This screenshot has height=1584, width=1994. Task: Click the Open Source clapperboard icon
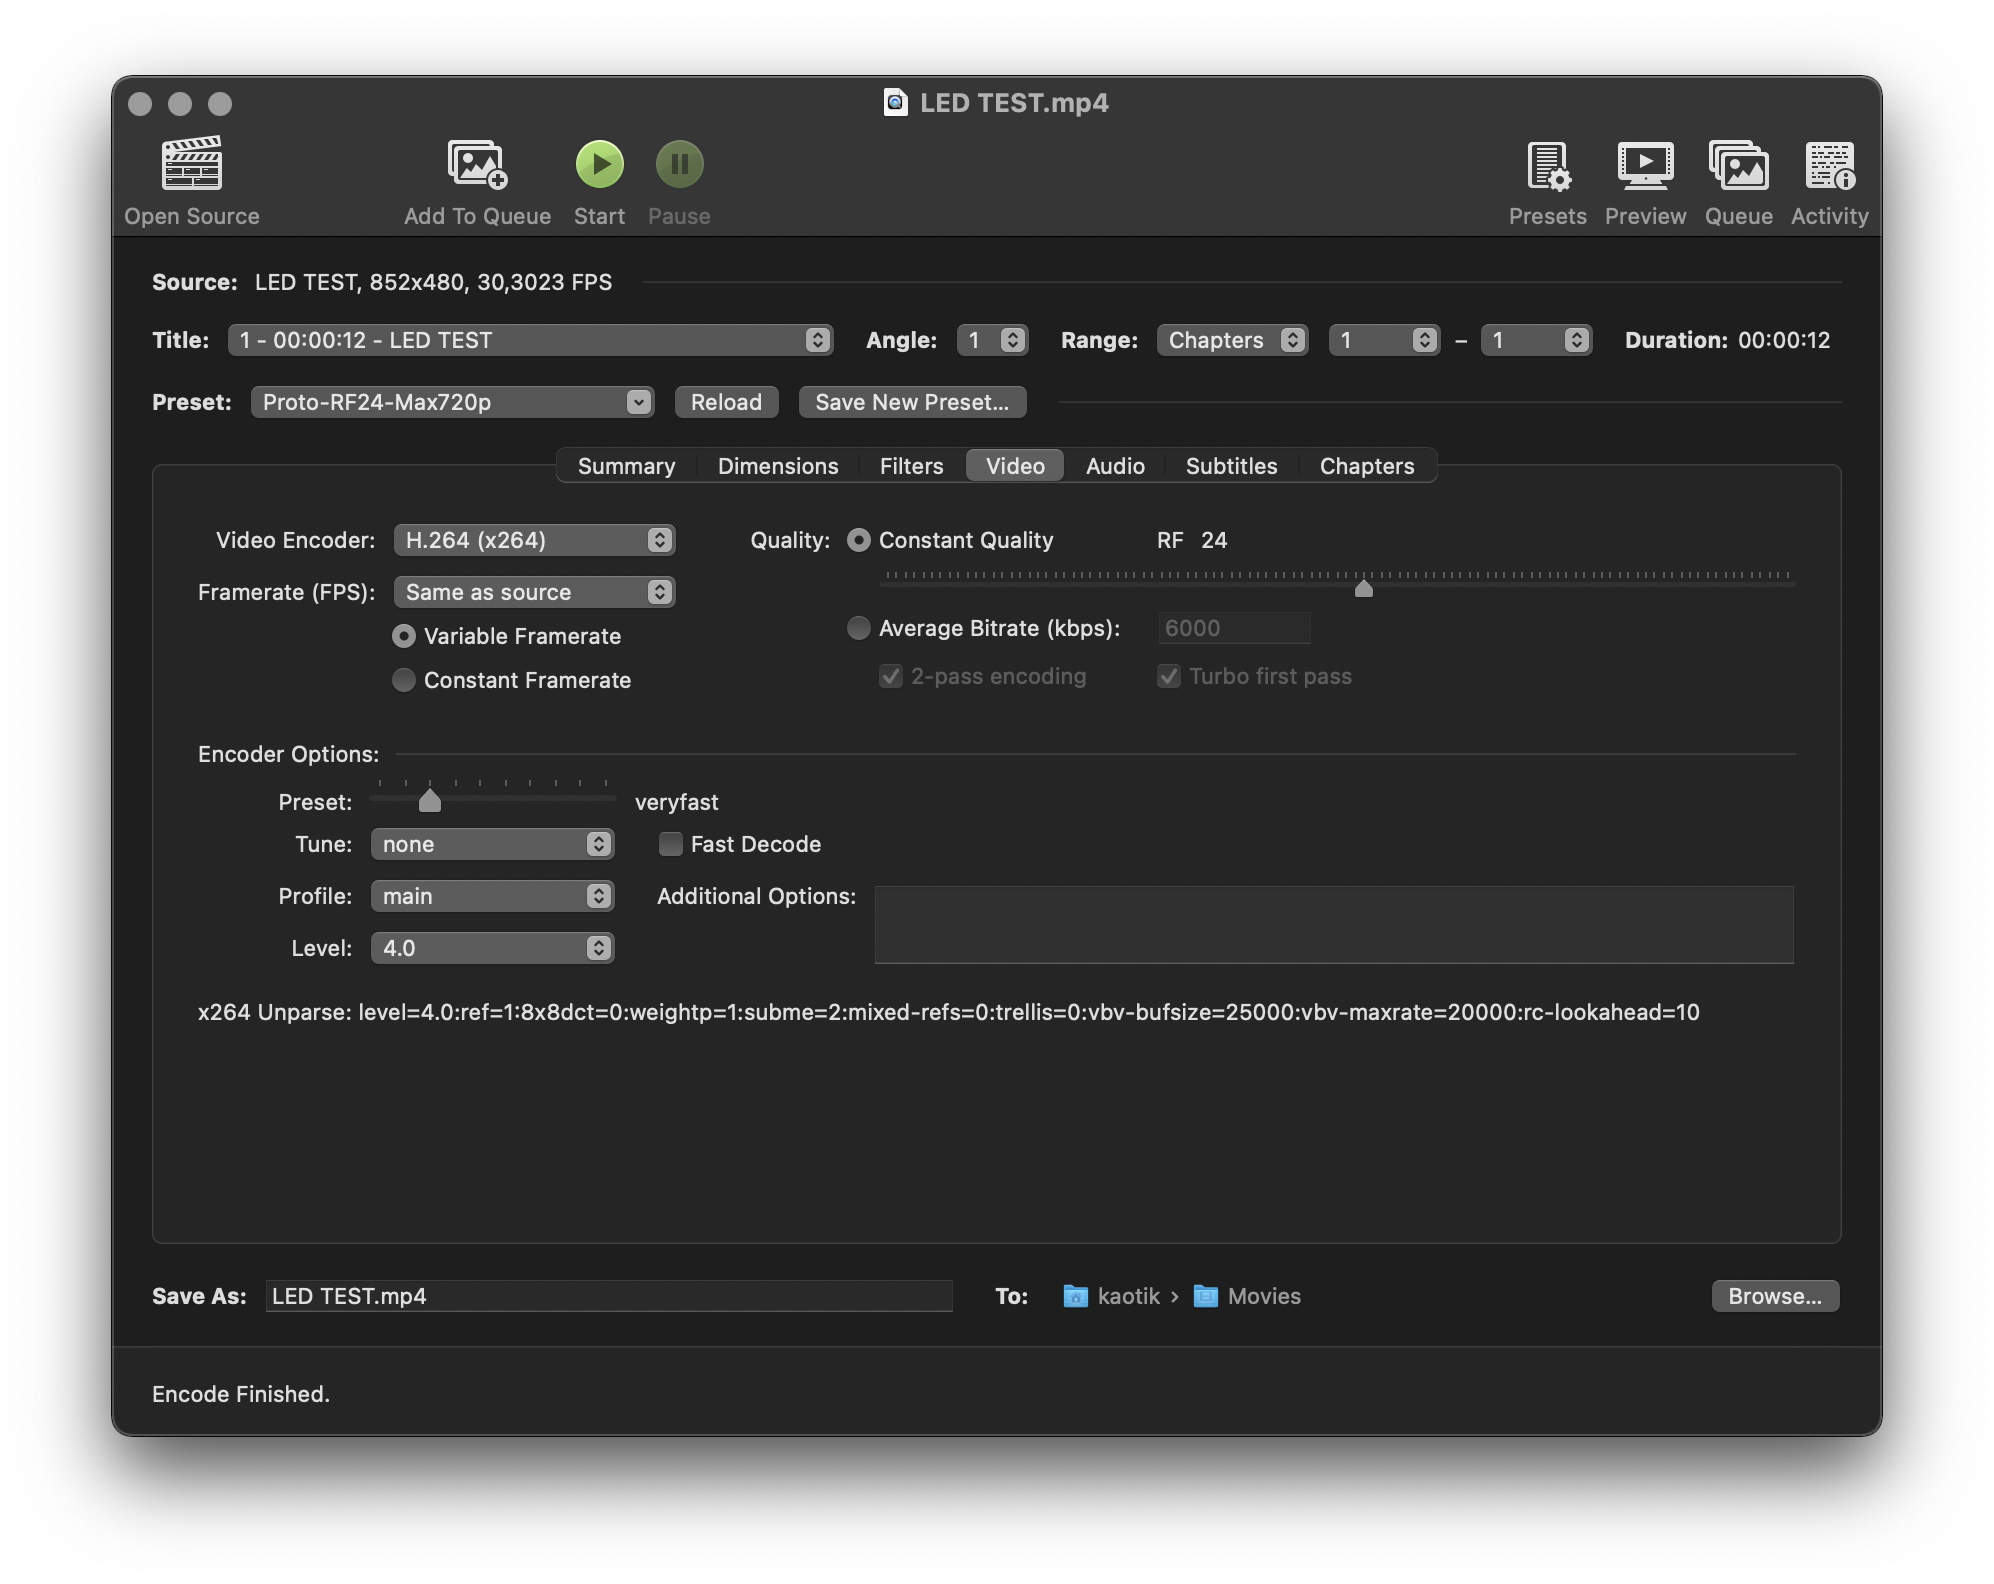pyautogui.click(x=191, y=164)
